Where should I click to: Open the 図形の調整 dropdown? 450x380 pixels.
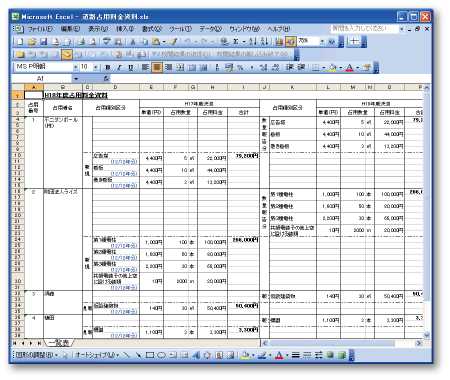pos(37,355)
